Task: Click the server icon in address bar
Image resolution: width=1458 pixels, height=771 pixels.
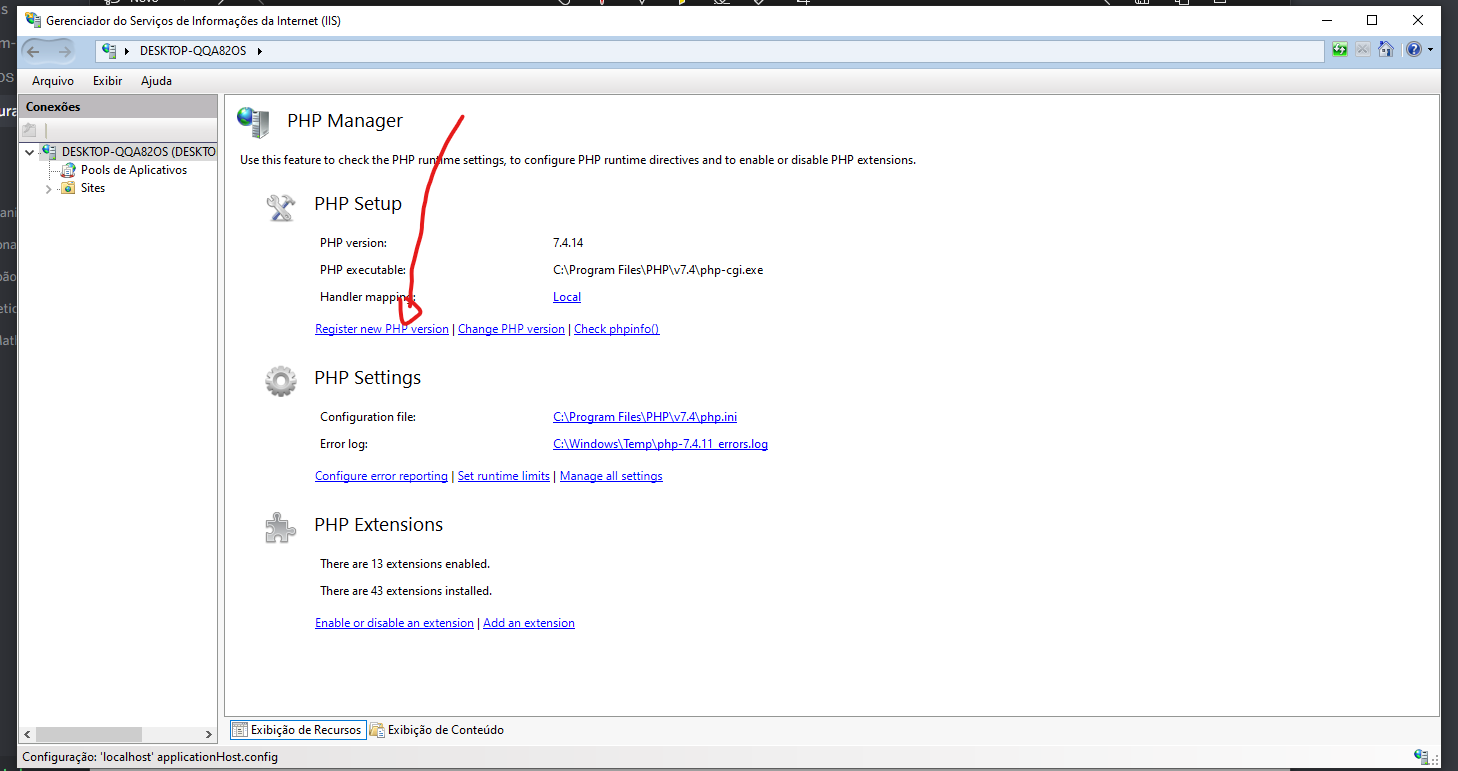Action: (x=109, y=51)
